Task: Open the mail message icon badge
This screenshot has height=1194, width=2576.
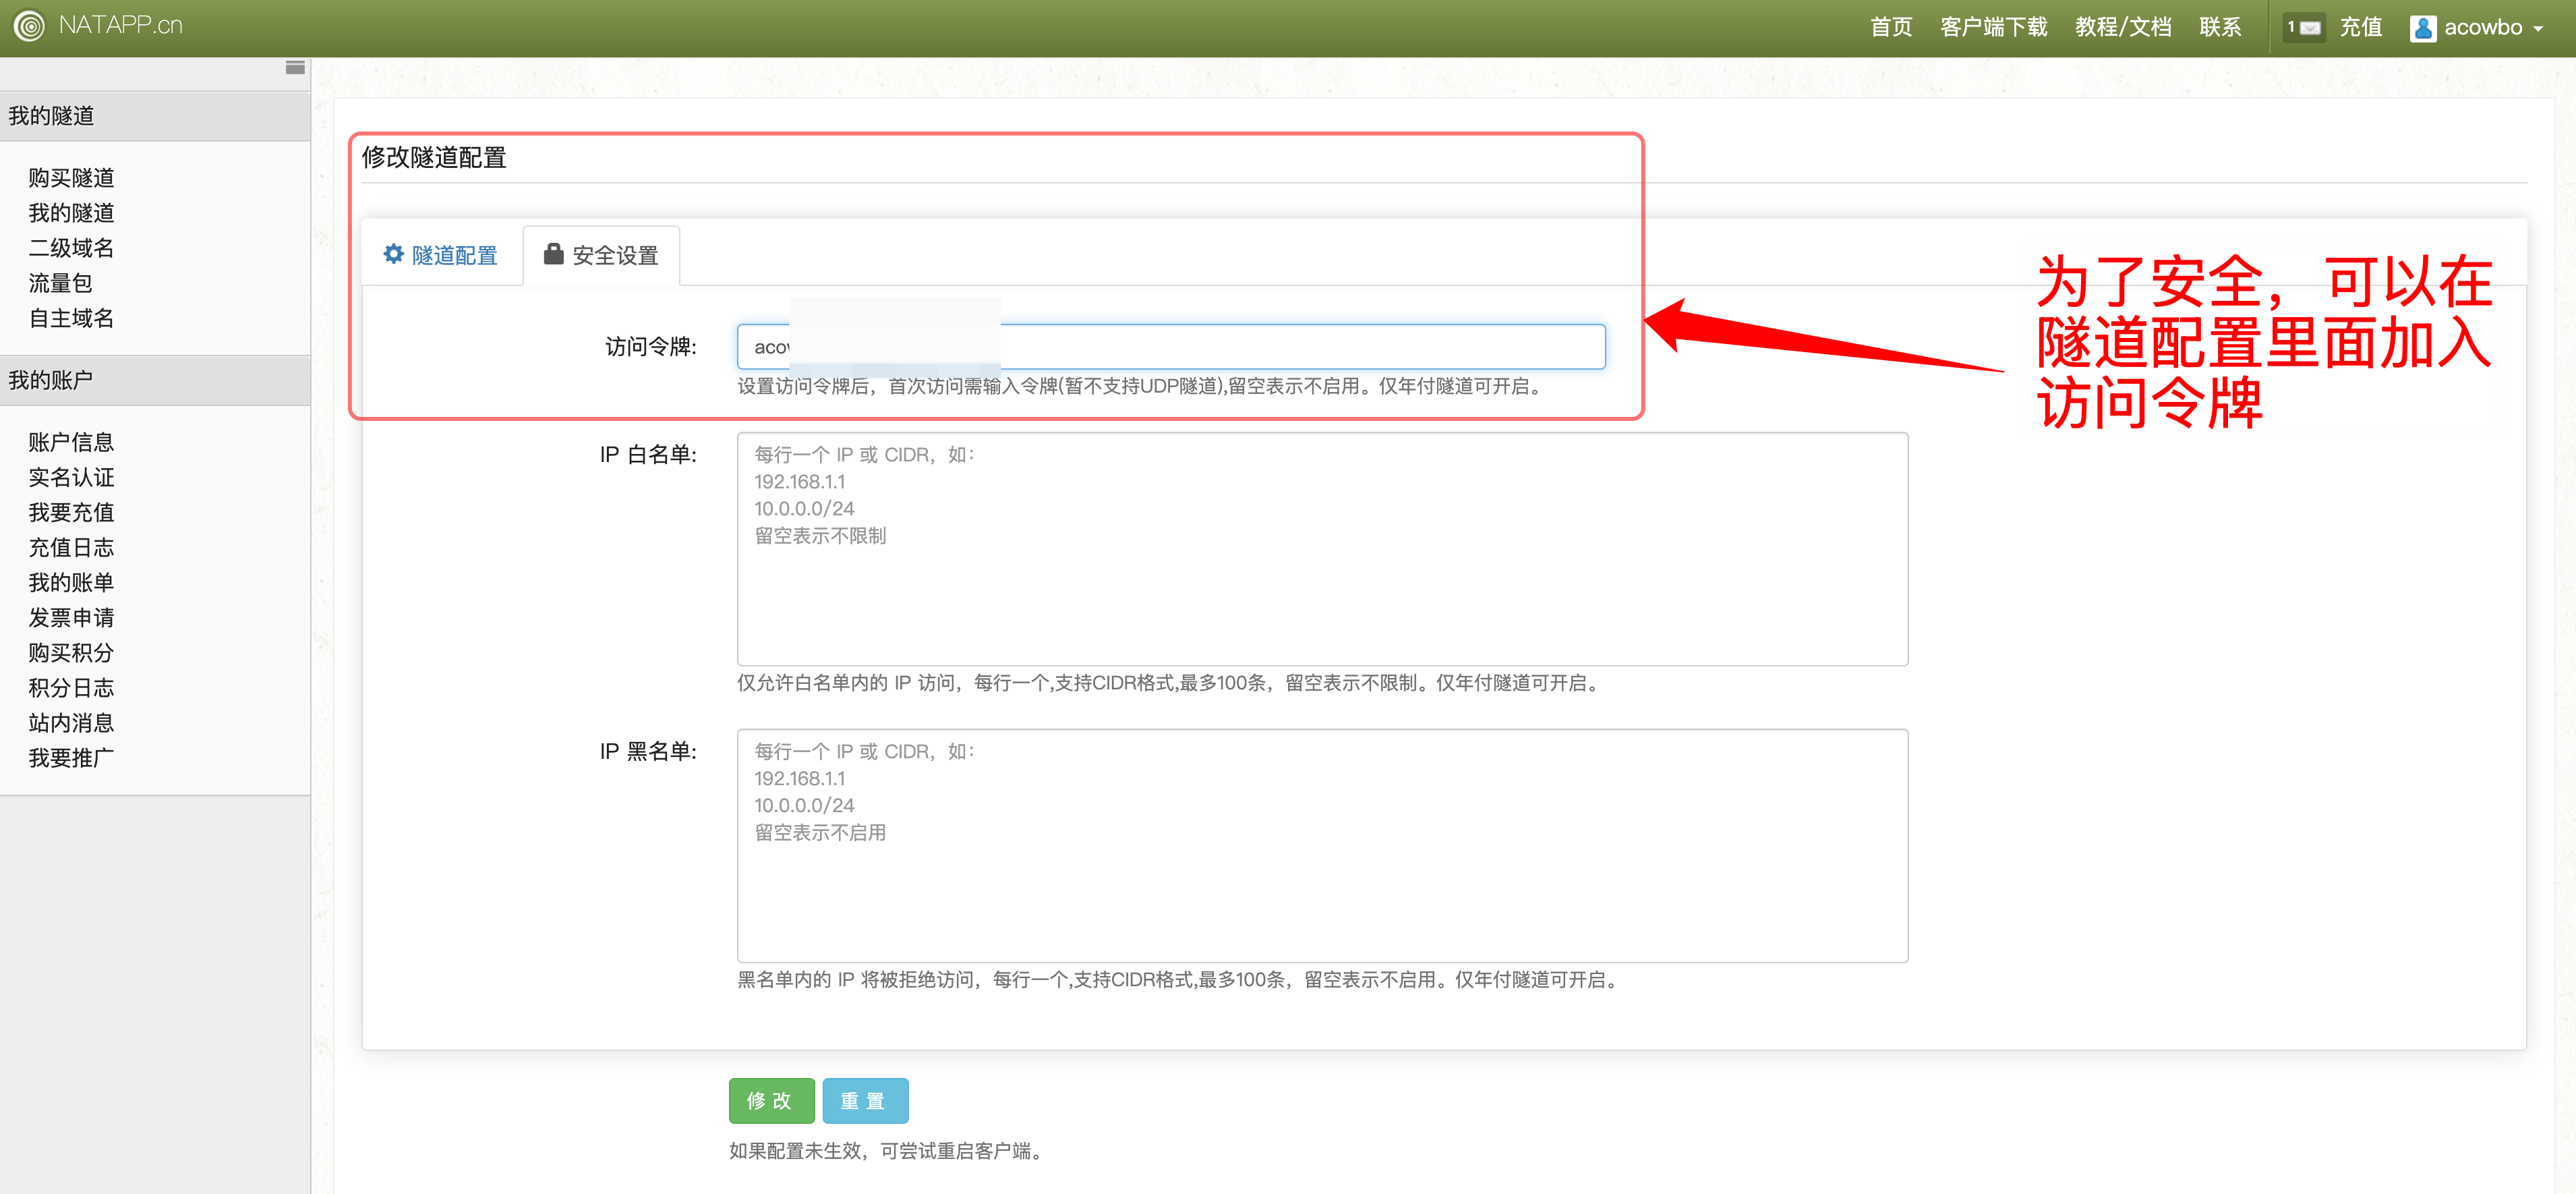Action: tap(2303, 28)
